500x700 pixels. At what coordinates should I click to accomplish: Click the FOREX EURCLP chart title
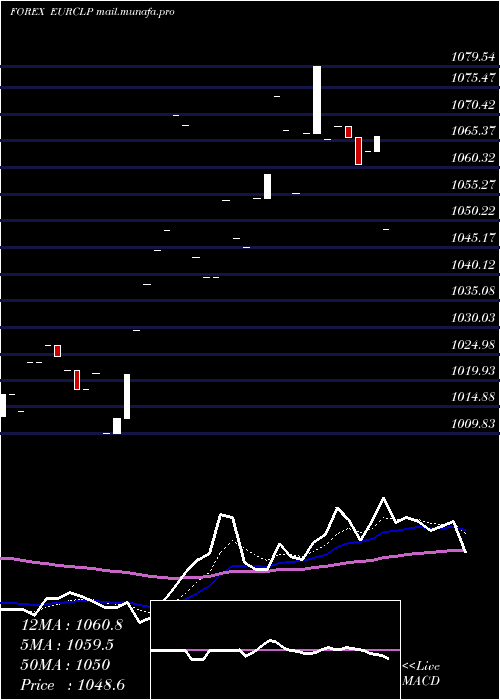coord(51,12)
